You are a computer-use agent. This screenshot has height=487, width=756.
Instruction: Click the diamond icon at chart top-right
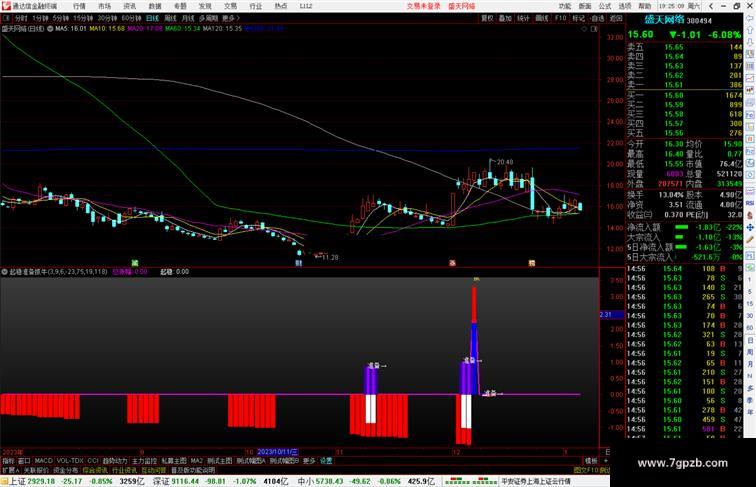click(584, 29)
